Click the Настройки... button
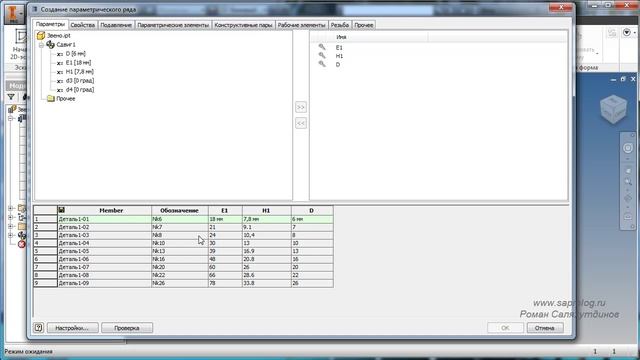Viewport: 640px width, 360px height. click(x=72, y=328)
